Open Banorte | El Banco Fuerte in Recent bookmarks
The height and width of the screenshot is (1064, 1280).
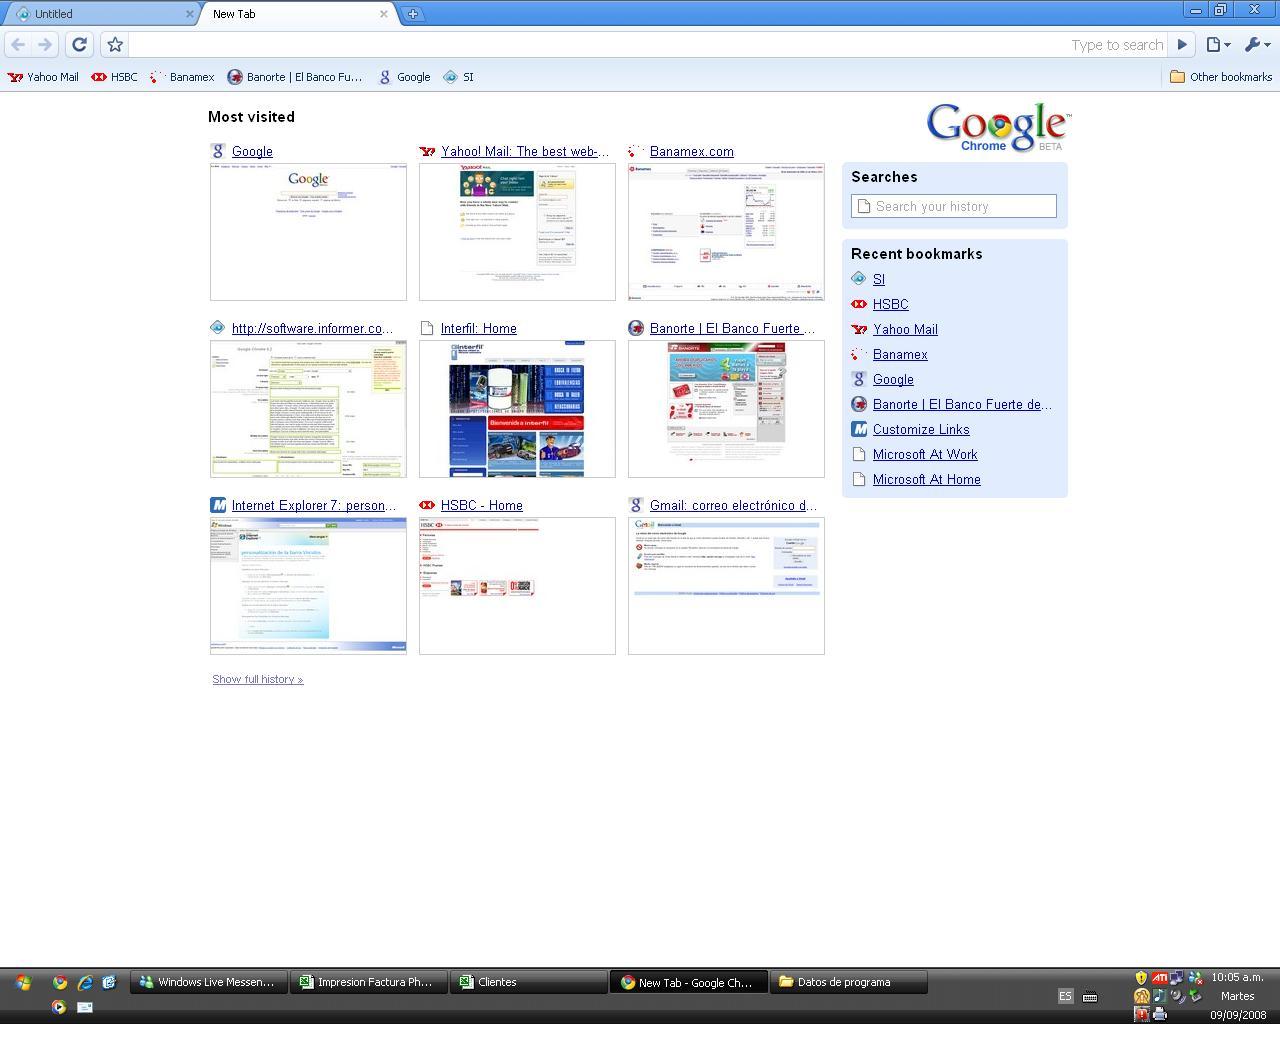pyautogui.click(x=962, y=405)
